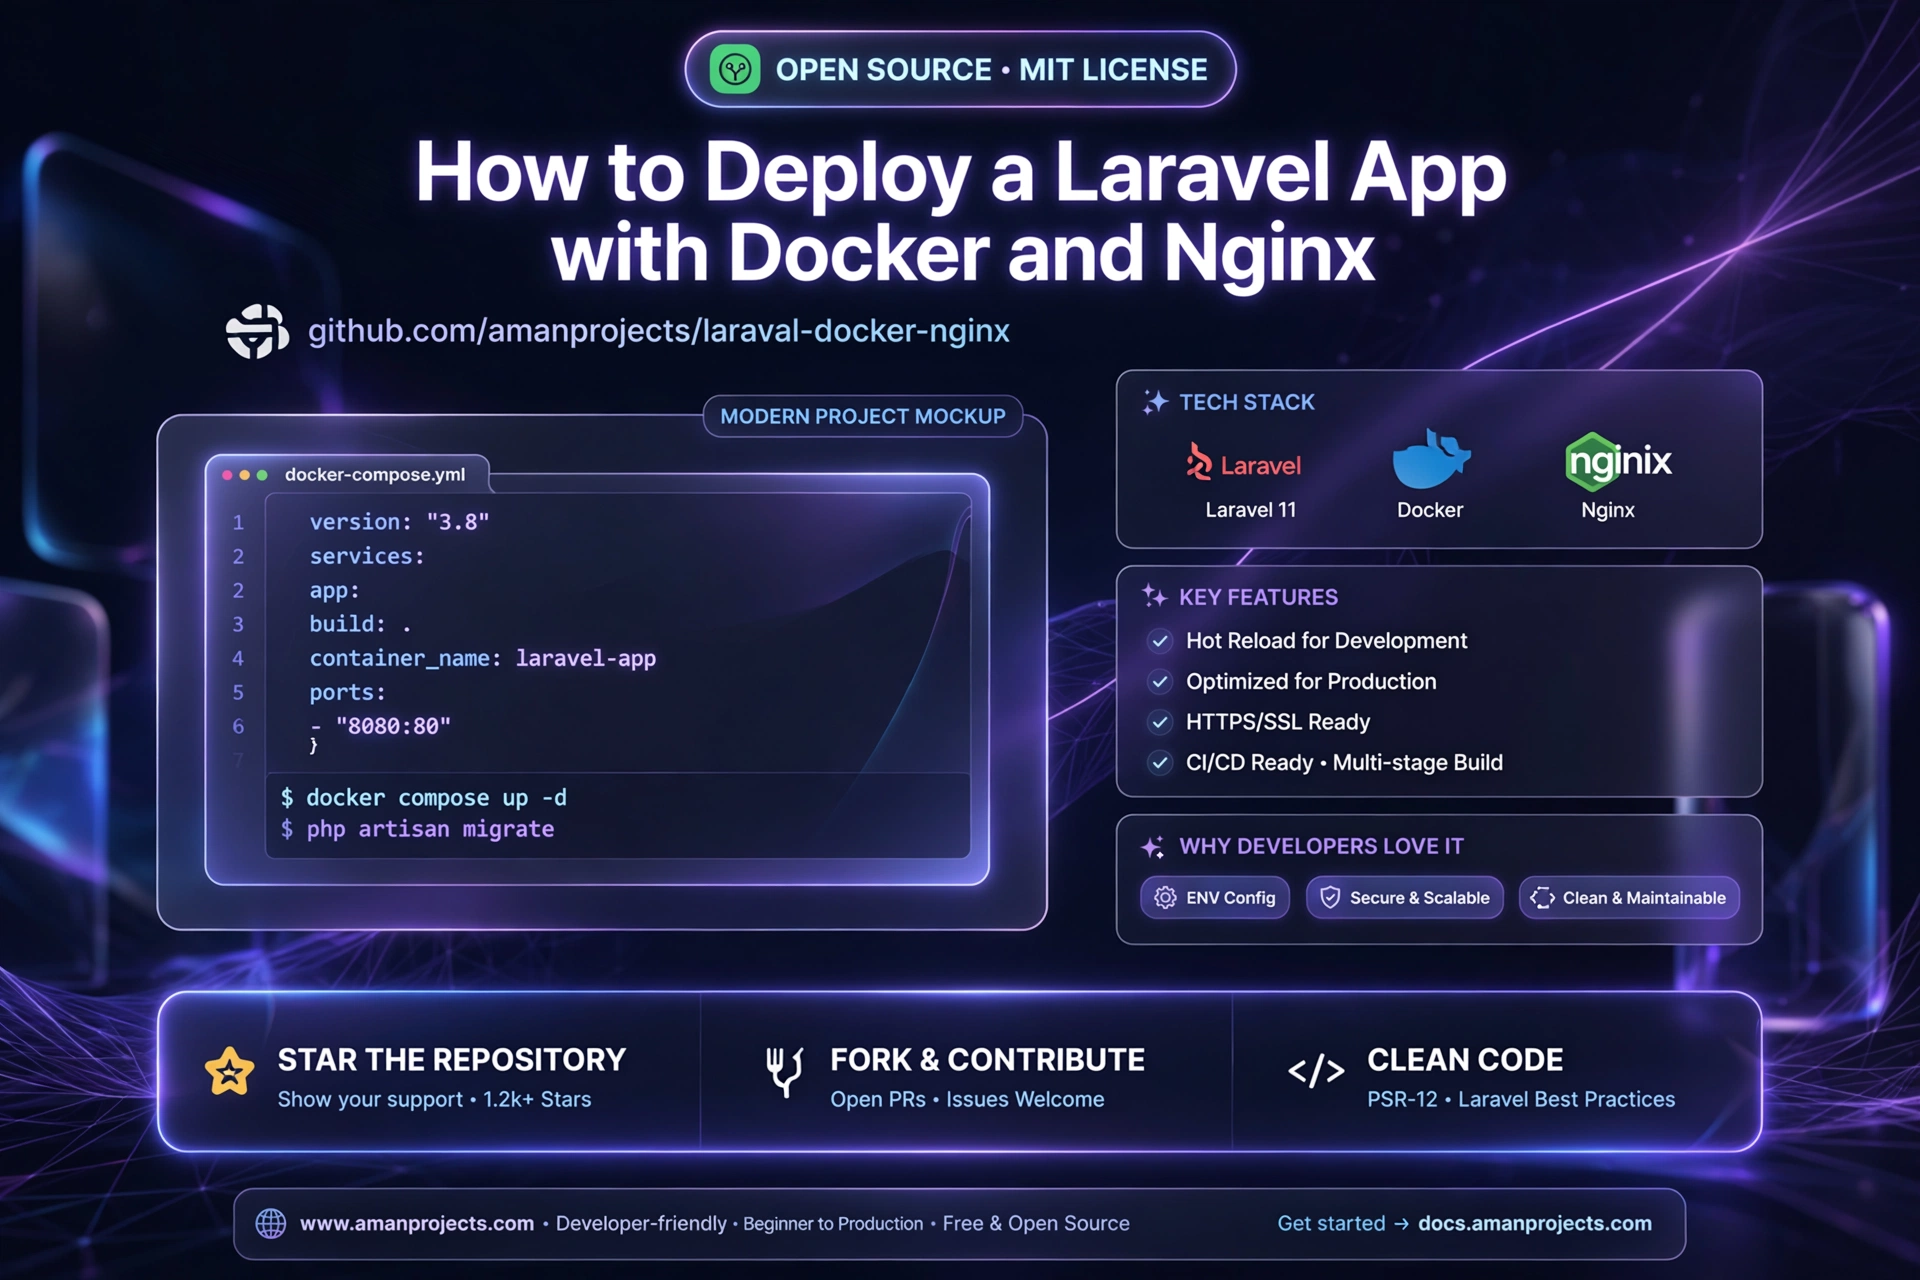Toggle the Optimized for Production checkmark
The width and height of the screenshot is (1920, 1280).
1160,682
